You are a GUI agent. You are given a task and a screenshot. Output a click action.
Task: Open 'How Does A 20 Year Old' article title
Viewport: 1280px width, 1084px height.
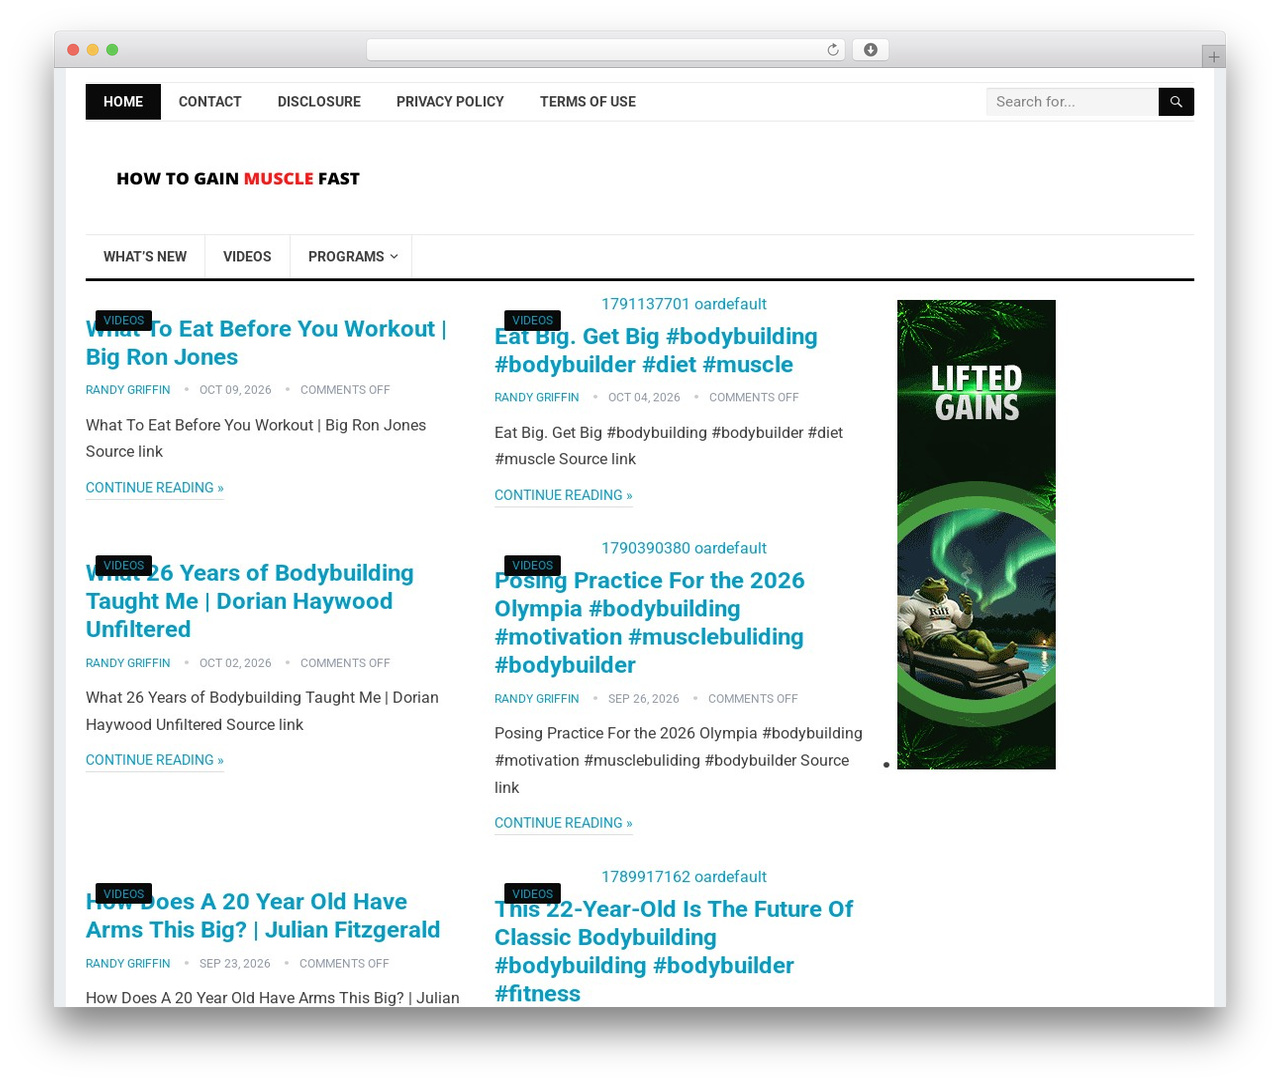pyautogui.click(x=263, y=916)
